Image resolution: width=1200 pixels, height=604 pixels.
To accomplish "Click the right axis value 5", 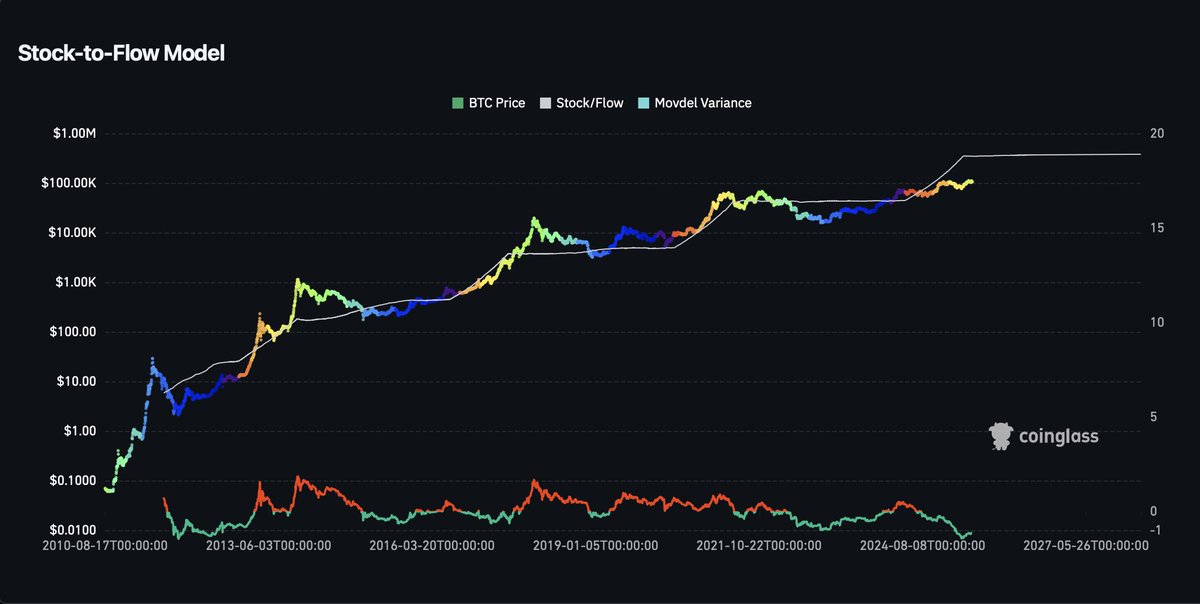I will coord(1153,417).
